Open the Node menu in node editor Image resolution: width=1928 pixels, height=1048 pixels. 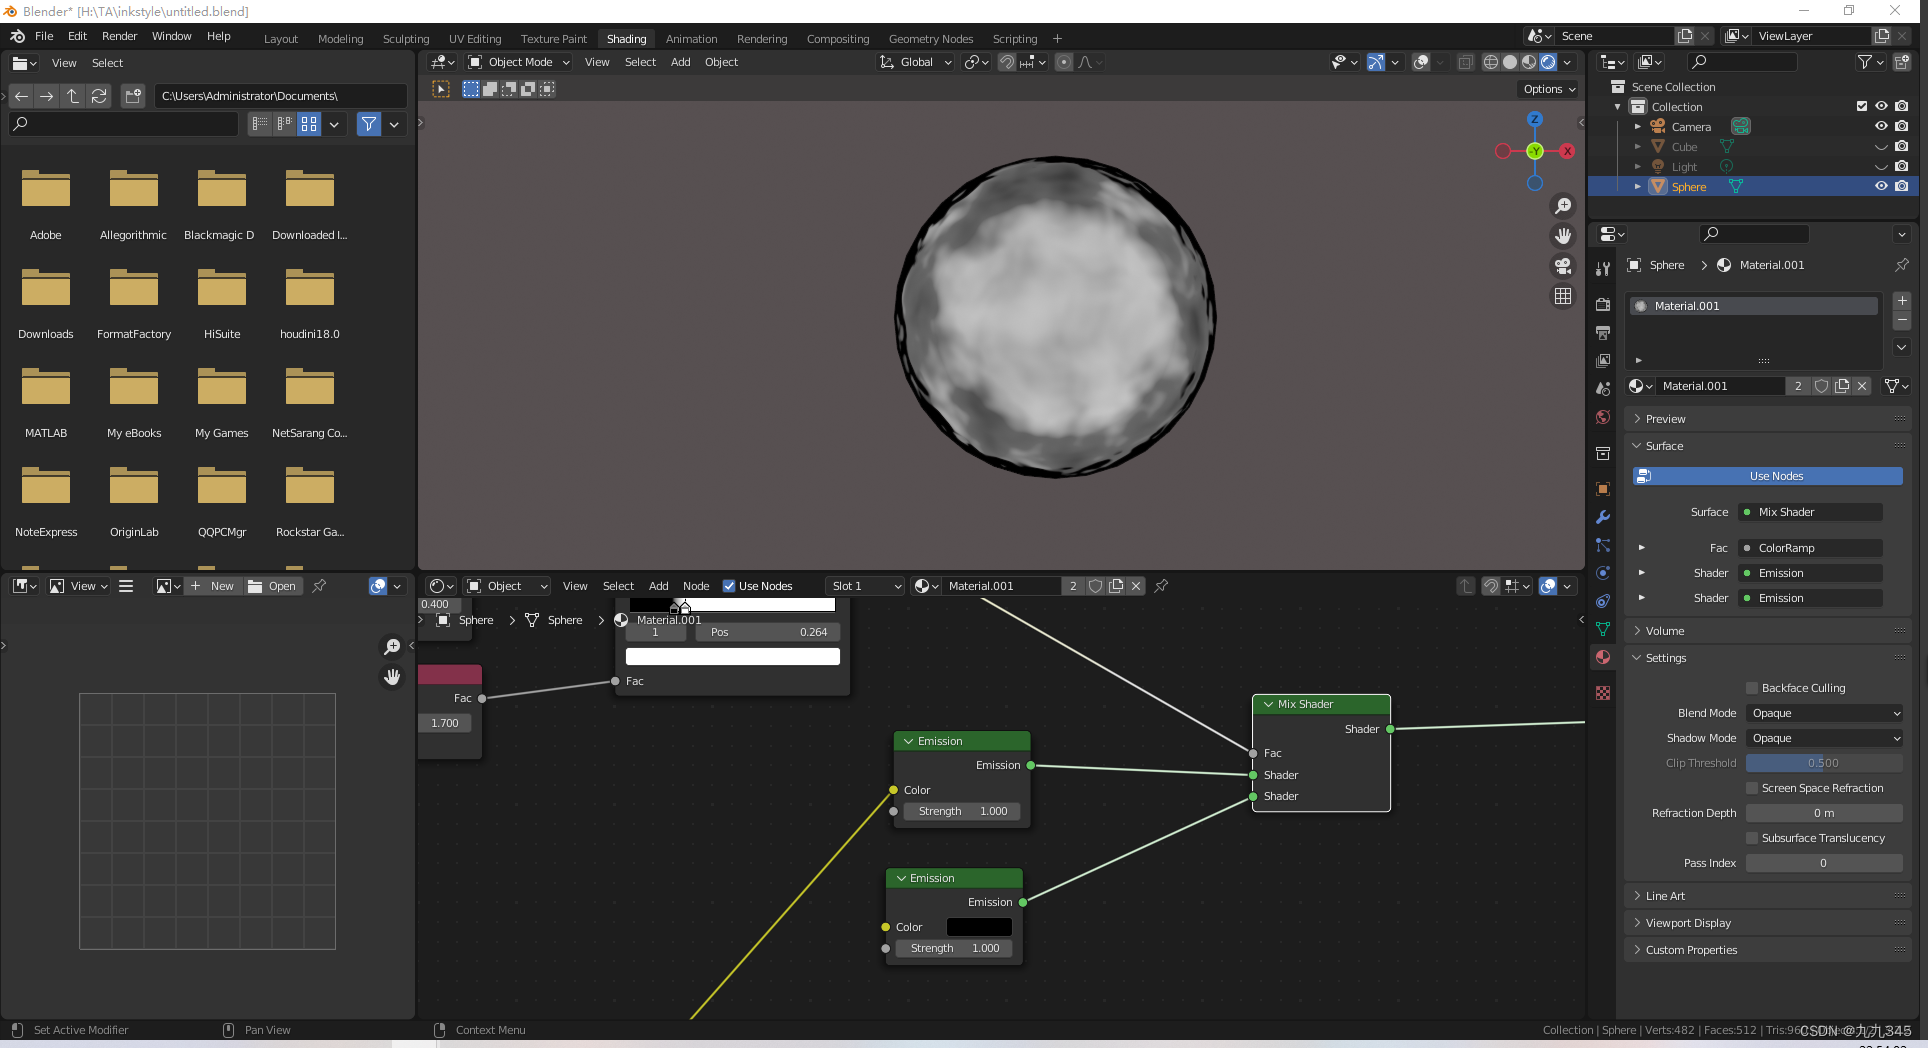696,586
